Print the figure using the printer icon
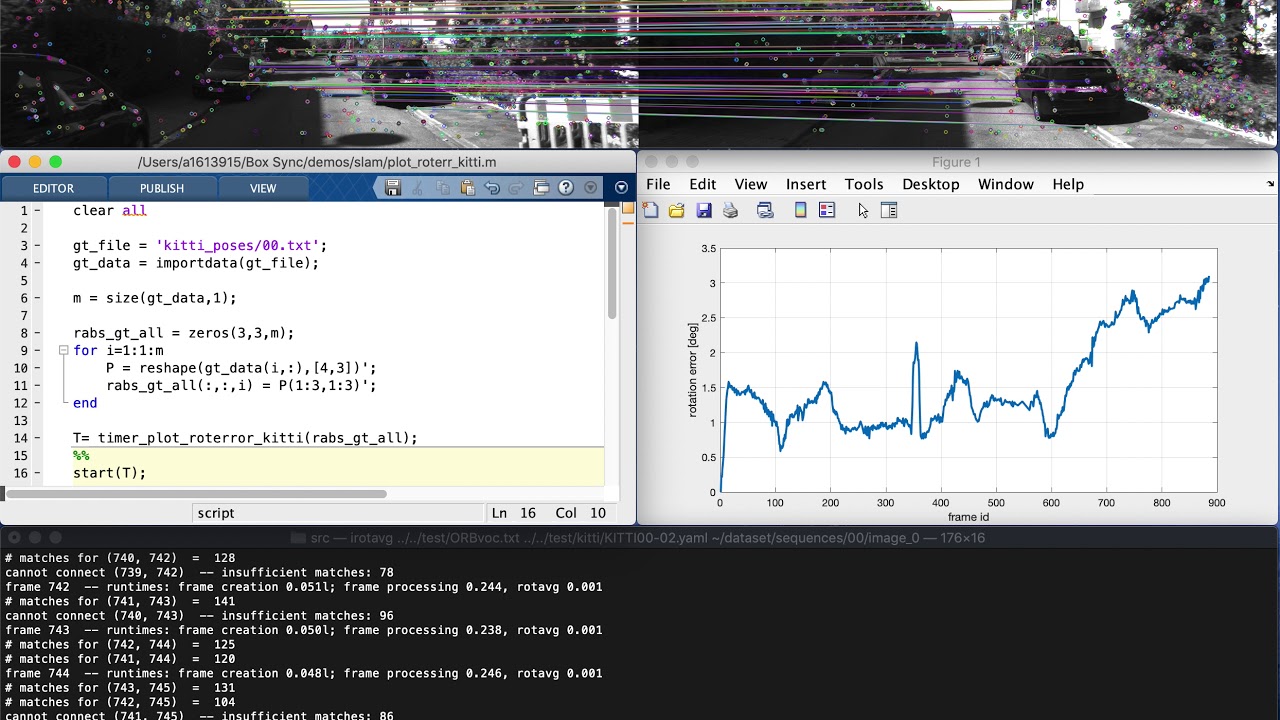This screenshot has height=720, width=1280. pyautogui.click(x=731, y=210)
